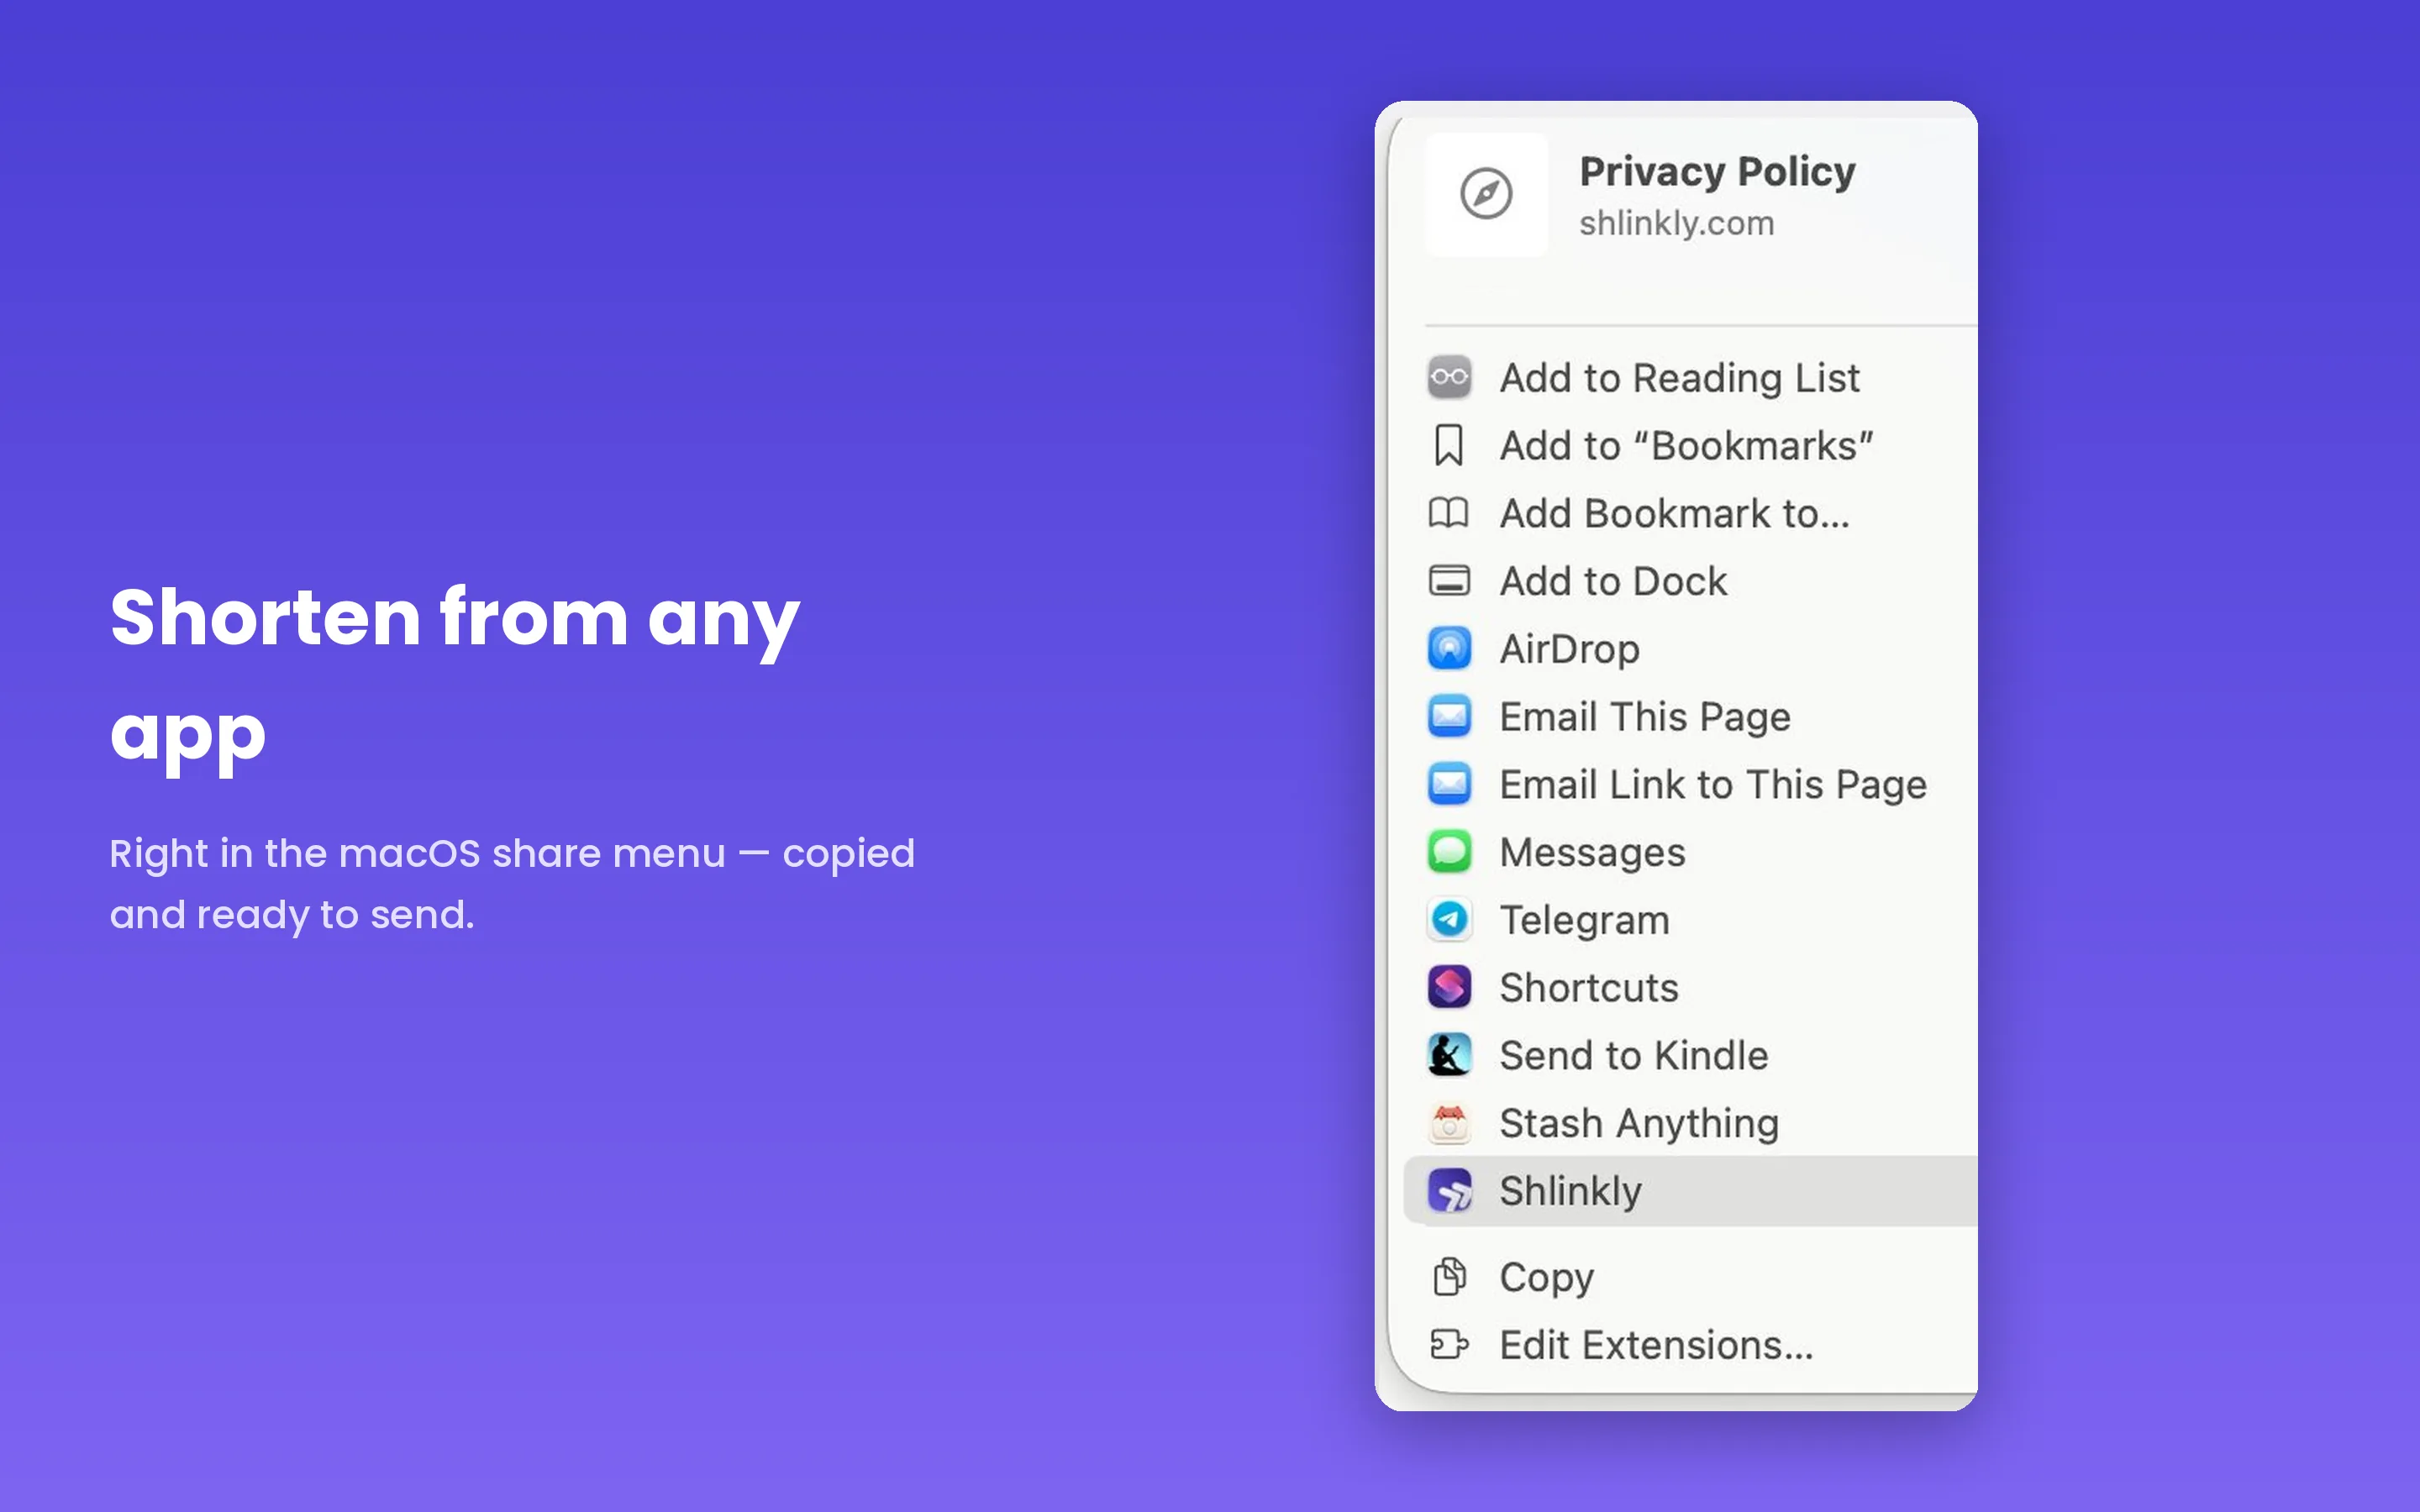Select Email This Page
Screen dimensions: 2420x1512
[1690, 717]
